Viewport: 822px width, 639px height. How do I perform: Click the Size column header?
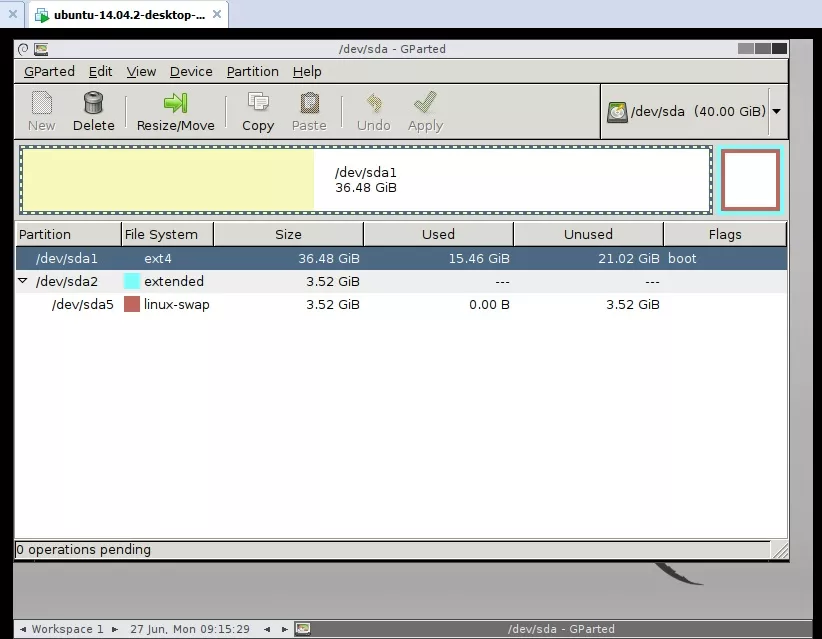click(288, 234)
